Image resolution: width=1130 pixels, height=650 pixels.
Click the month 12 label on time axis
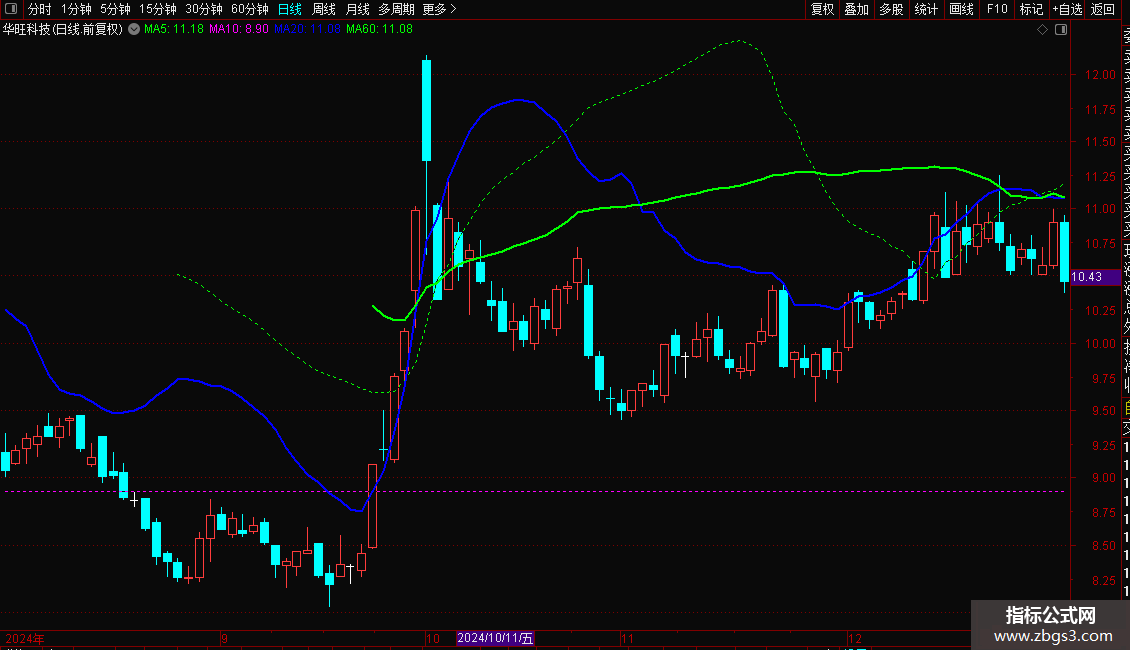pyautogui.click(x=855, y=638)
